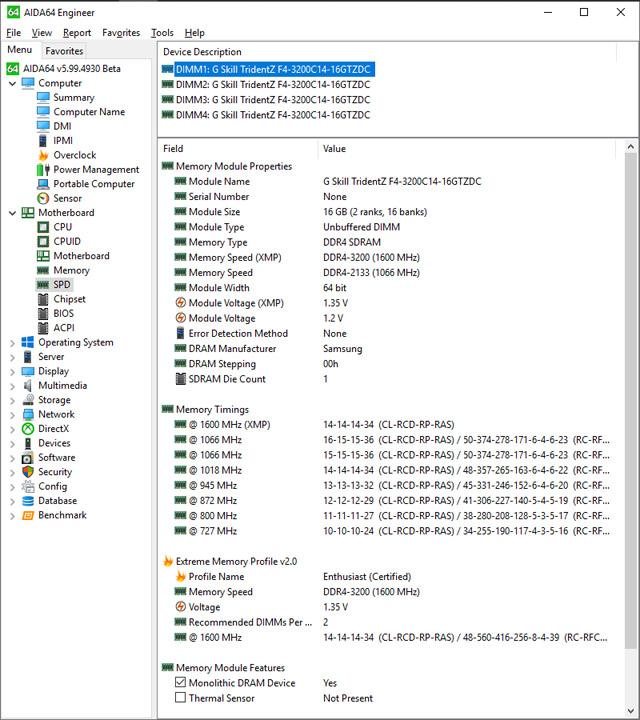Select the ACPI icon
Image resolution: width=640 pixels, height=720 pixels.
coord(43,328)
